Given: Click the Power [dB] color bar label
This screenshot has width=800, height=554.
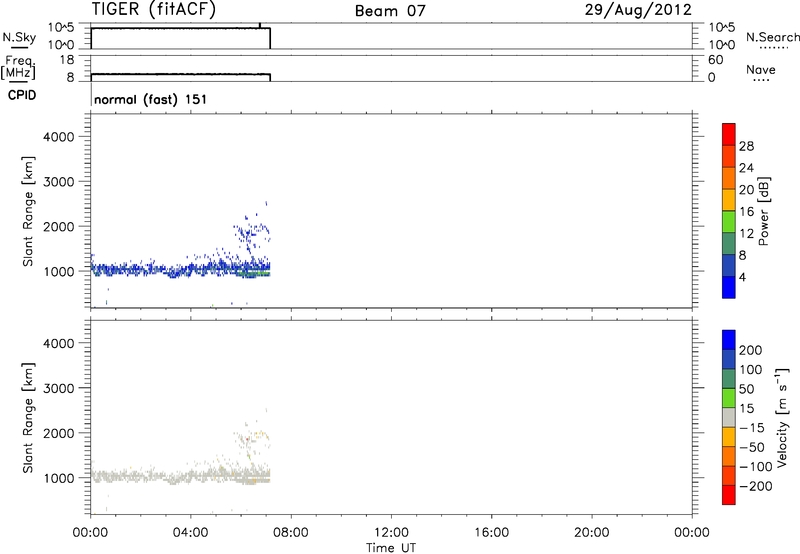Looking at the screenshot, I should pyautogui.click(x=763, y=211).
